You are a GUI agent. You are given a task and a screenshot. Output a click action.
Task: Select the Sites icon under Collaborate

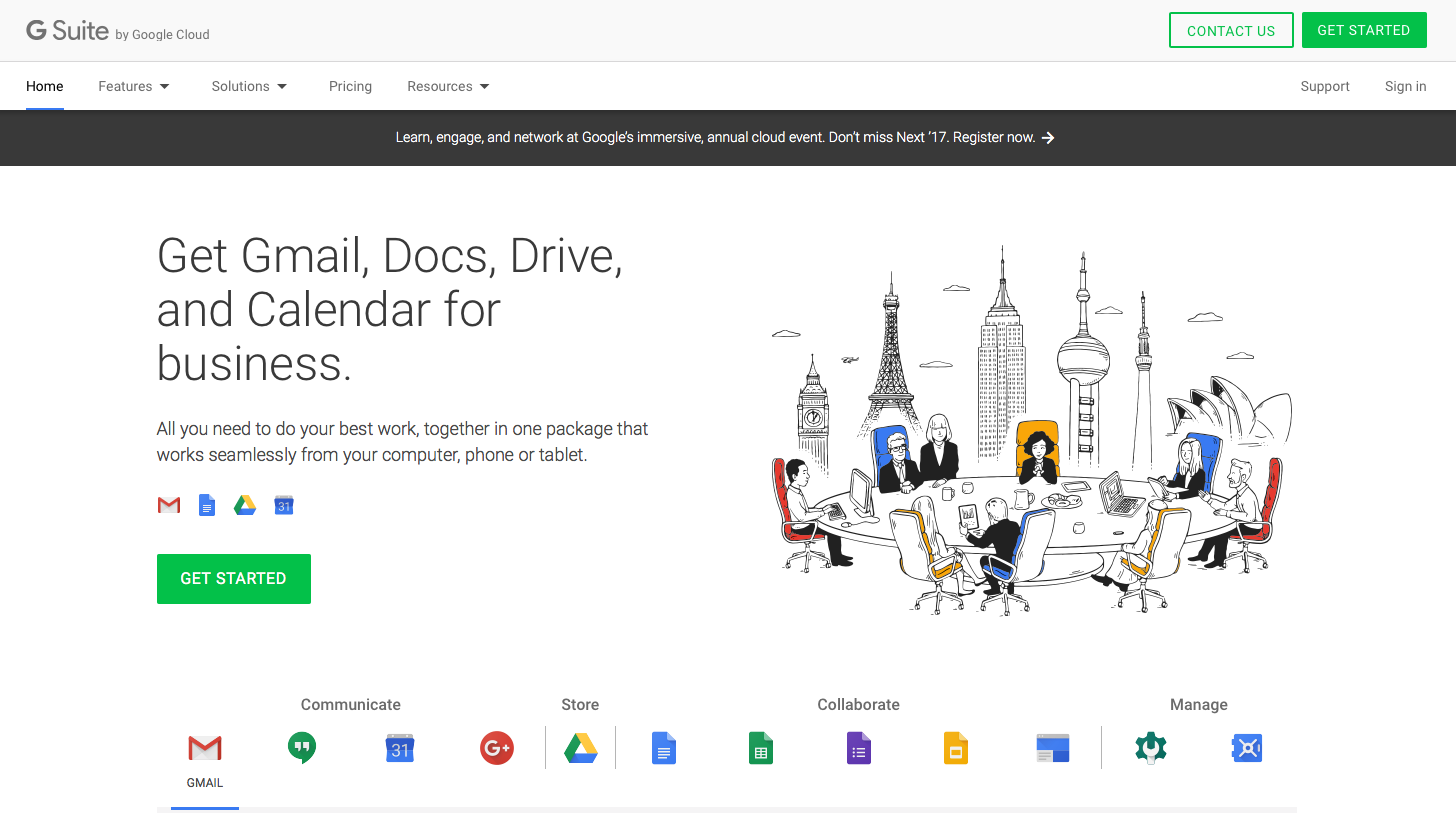pyautogui.click(x=1053, y=748)
